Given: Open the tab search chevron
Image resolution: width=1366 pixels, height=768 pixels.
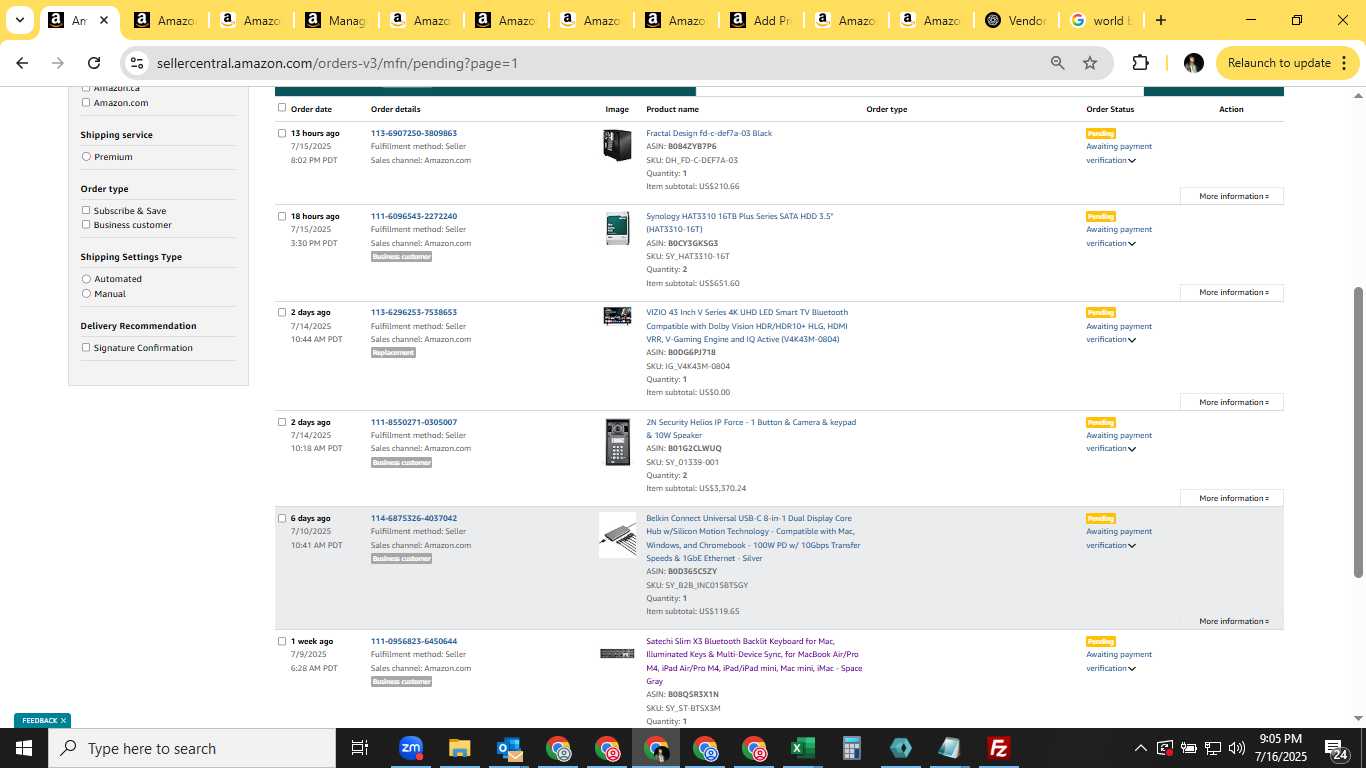Looking at the screenshot, I should tap(20, 20).
